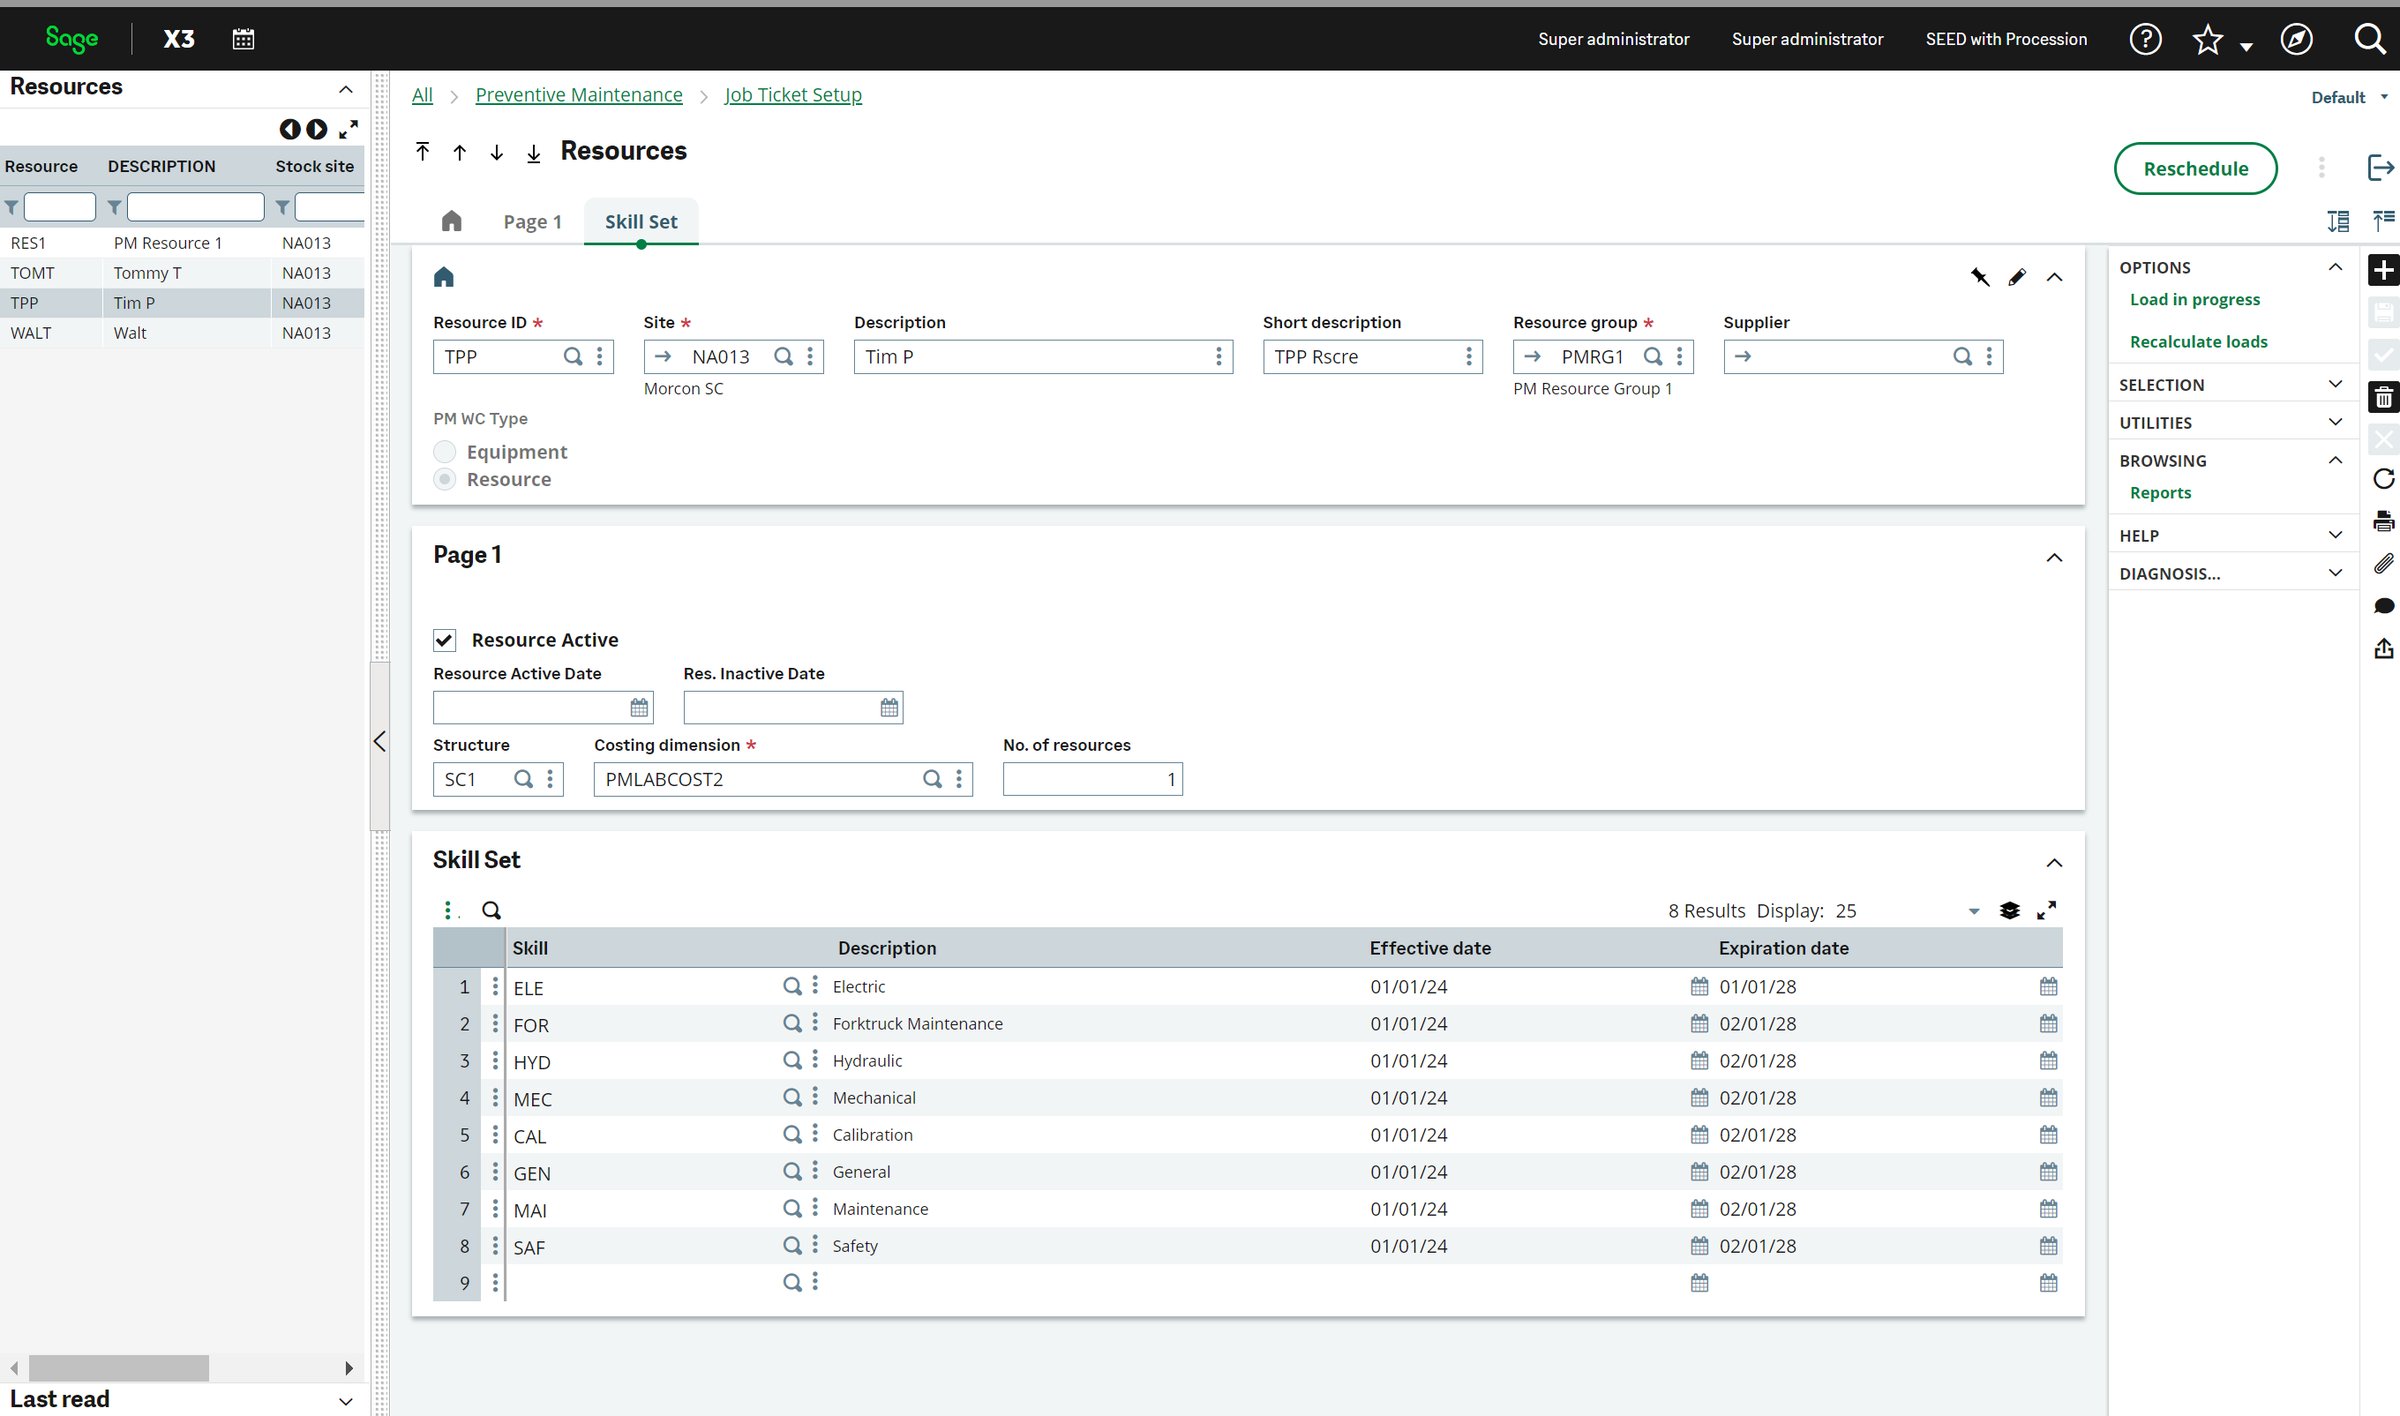
Task: Refresh the record with the circular arrow icon
Action: (2384, 479)
